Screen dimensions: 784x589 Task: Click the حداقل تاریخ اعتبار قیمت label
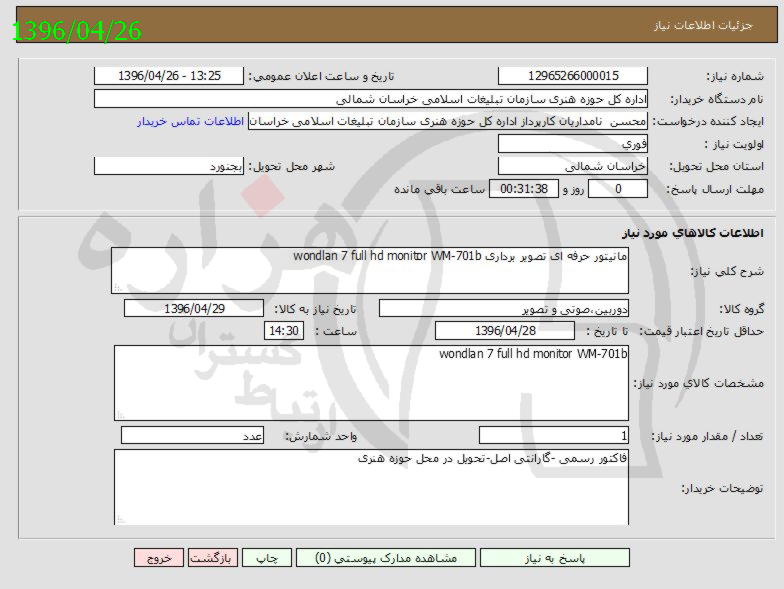702,331
